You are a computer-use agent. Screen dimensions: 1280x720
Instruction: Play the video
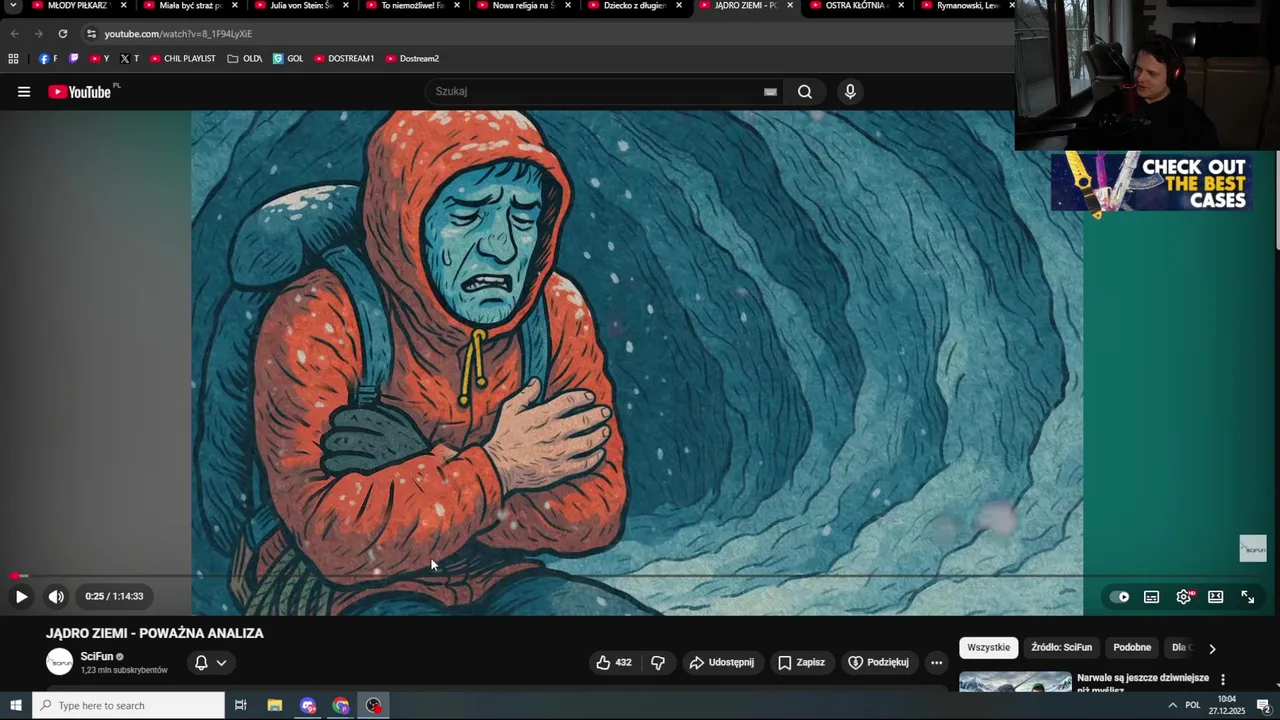[21, 597]
